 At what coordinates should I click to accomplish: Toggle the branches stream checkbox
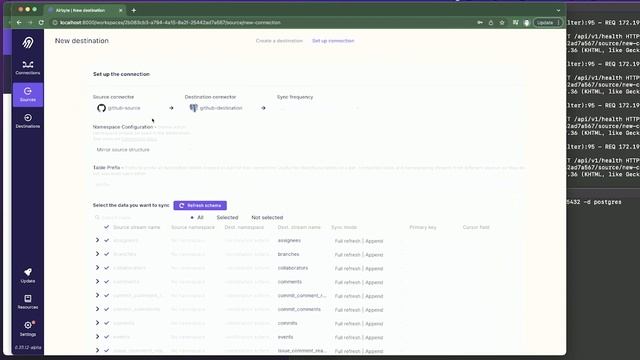pos(107,254)
